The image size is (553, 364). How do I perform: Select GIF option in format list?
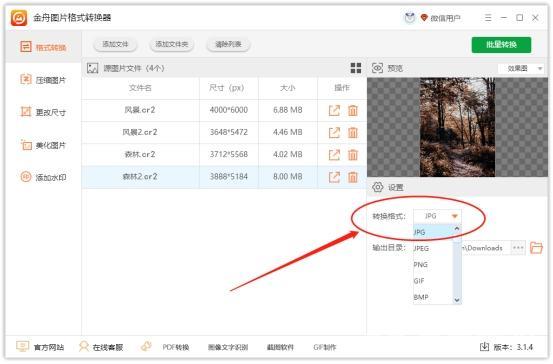419,281
